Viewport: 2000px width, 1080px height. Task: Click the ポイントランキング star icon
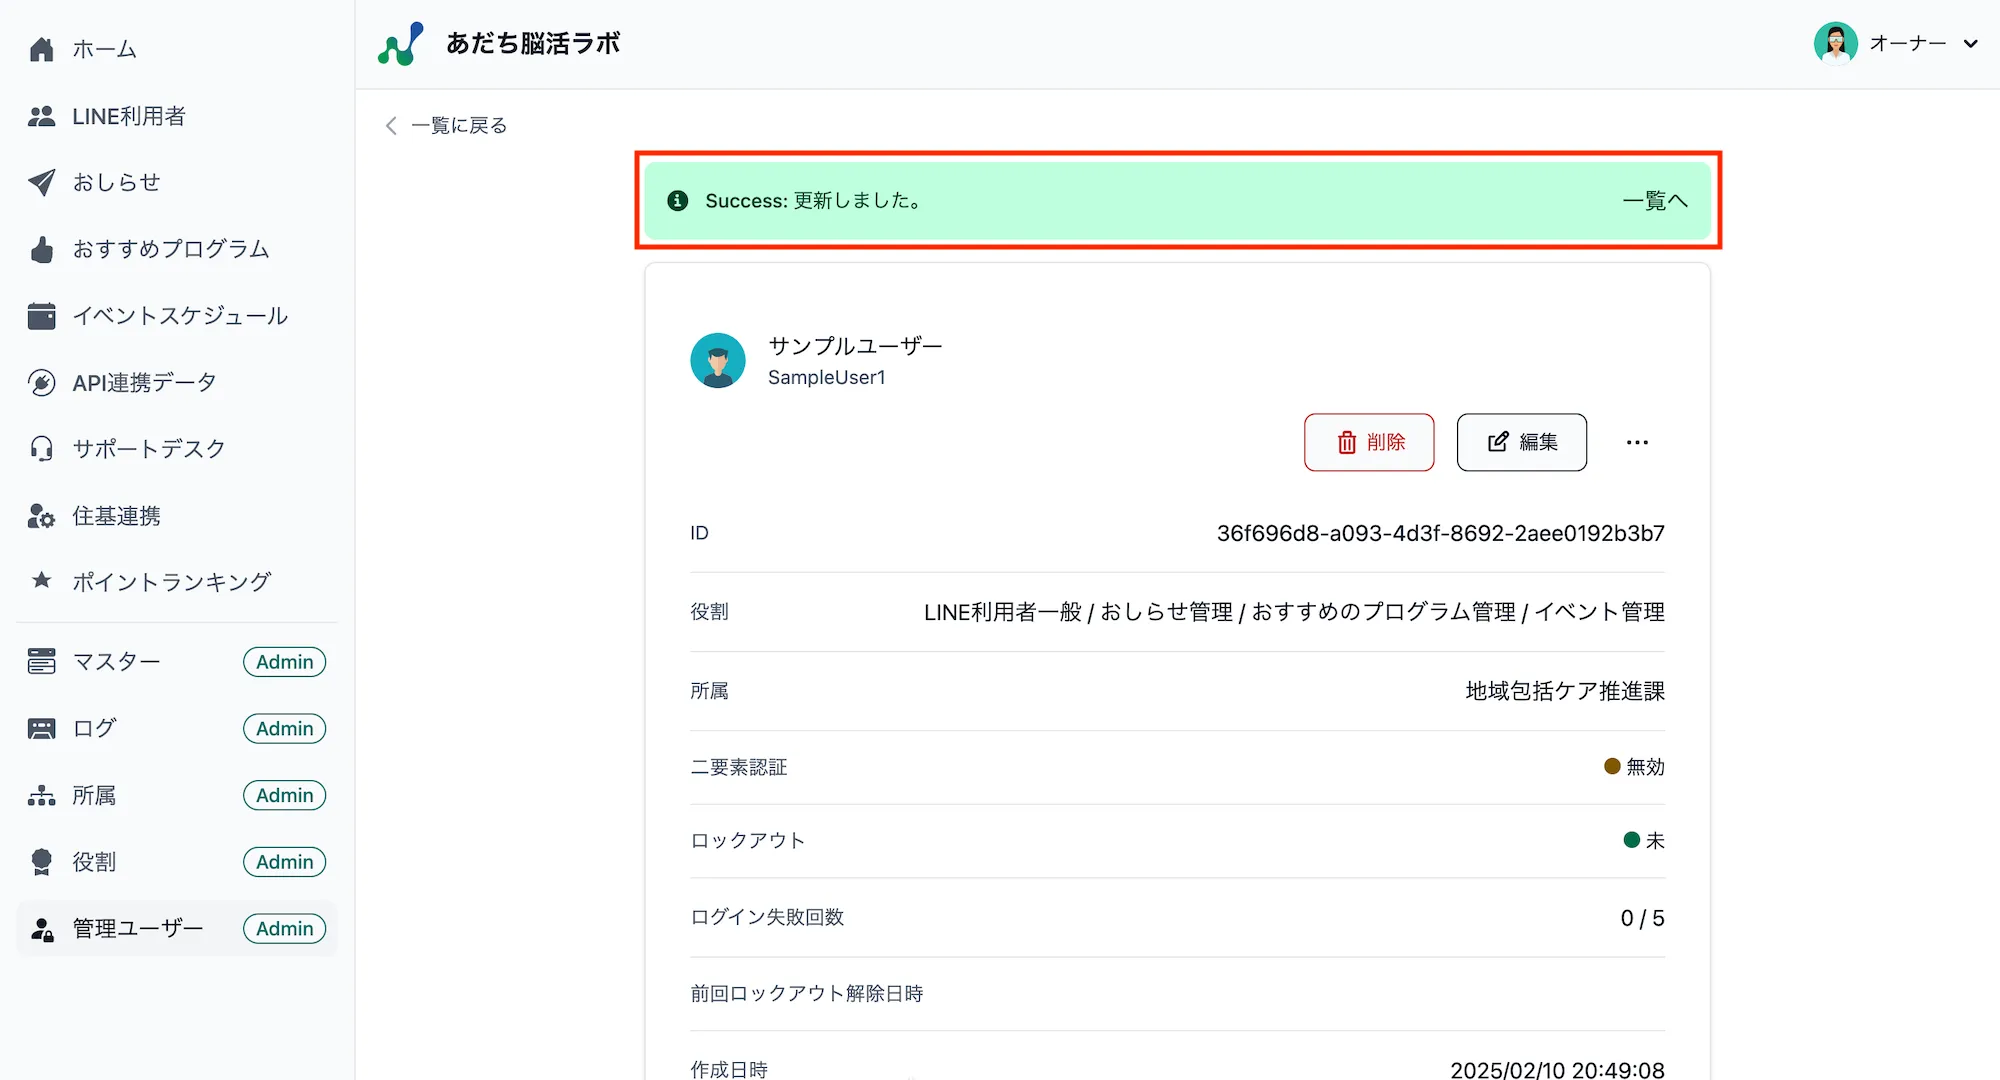(x=41, y=581)
